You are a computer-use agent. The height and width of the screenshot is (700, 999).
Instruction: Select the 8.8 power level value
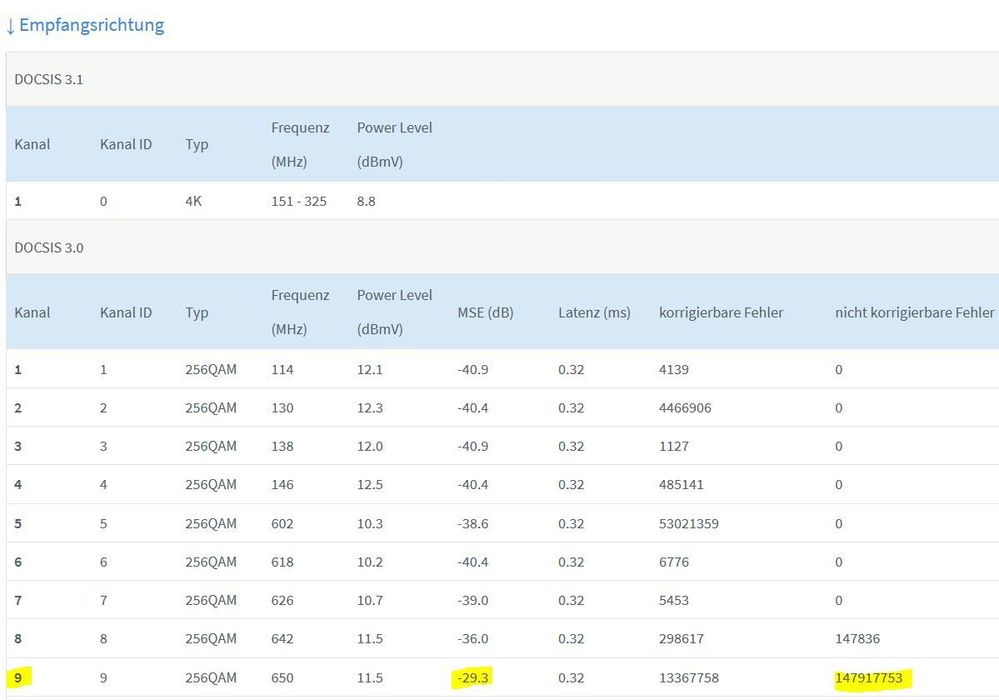[366, 201]
